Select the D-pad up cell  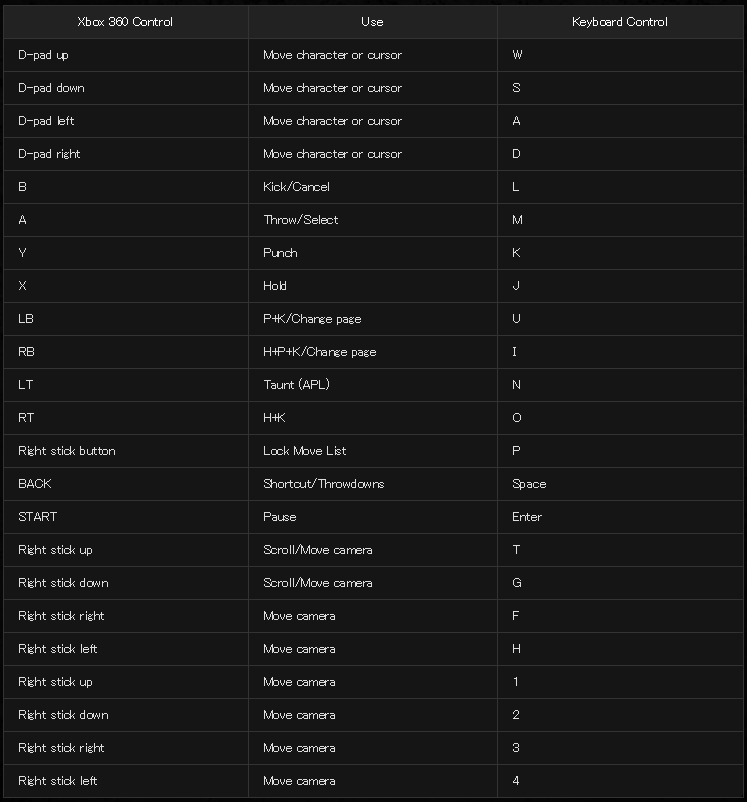[43, 55]
